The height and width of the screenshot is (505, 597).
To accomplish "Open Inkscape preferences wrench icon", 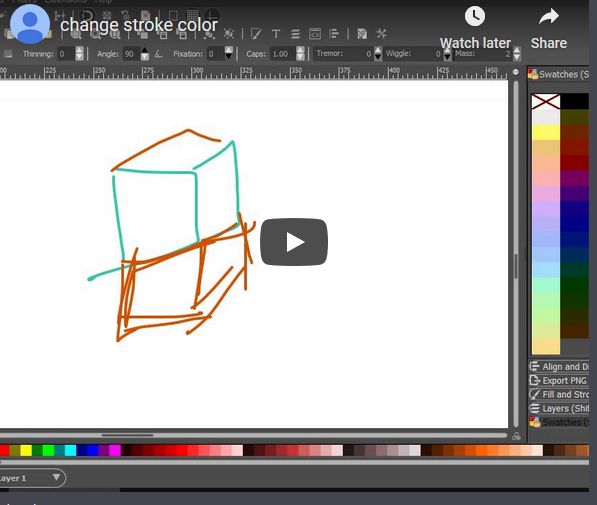I will (381, 34).
